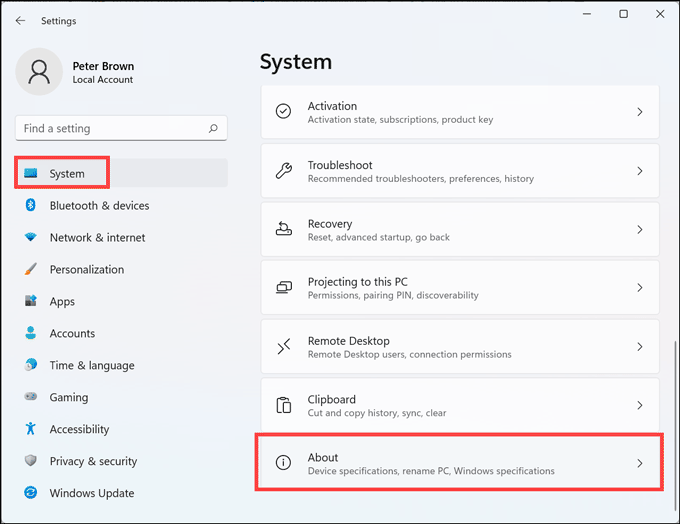The width and height of the screenshot is (680, 524).
Task: Click the Clipboard icon
Action: 284,405
